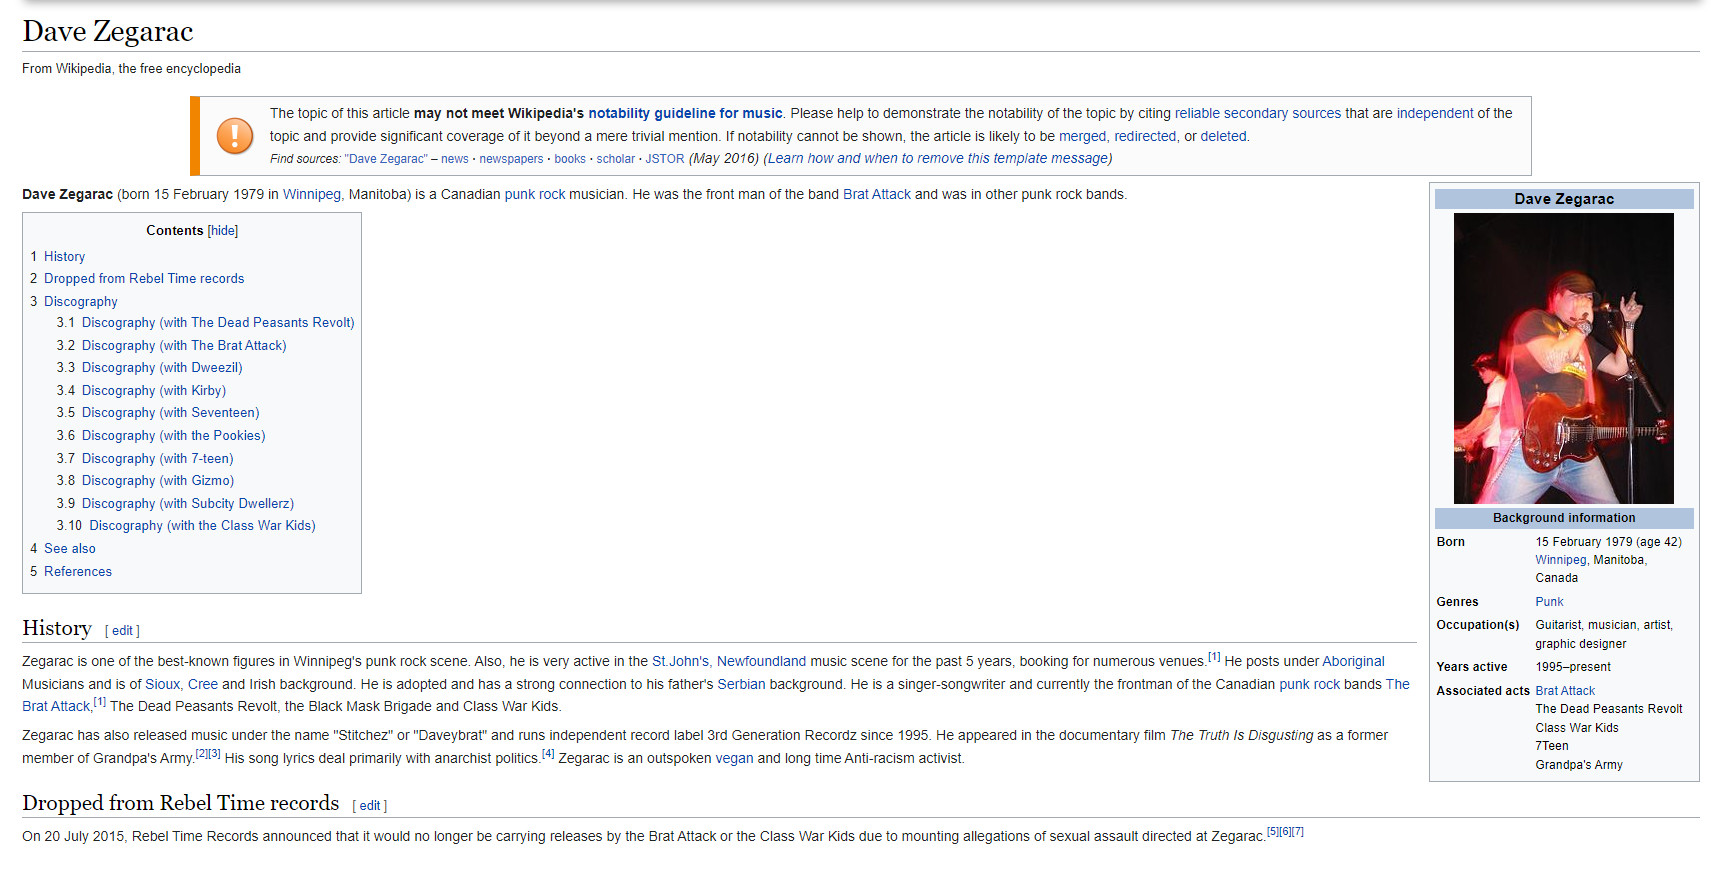The height and width of the screenshot is (869, 1711).
Task: Go to References in contents
Action: (78, 572)
